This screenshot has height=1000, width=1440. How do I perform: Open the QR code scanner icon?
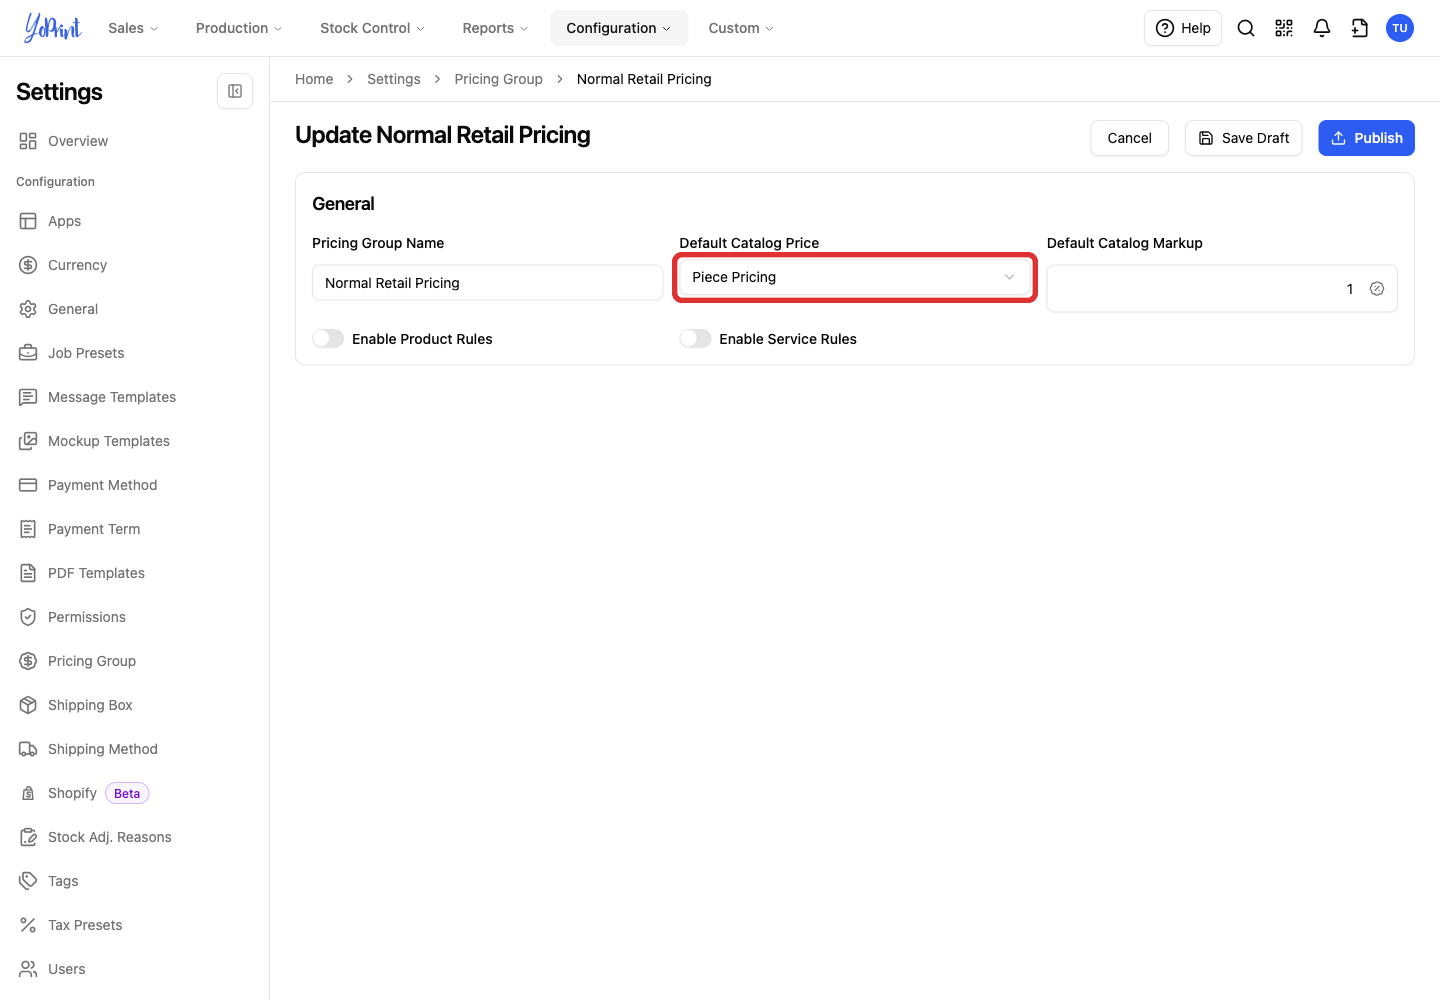(x=1284, y=28)
